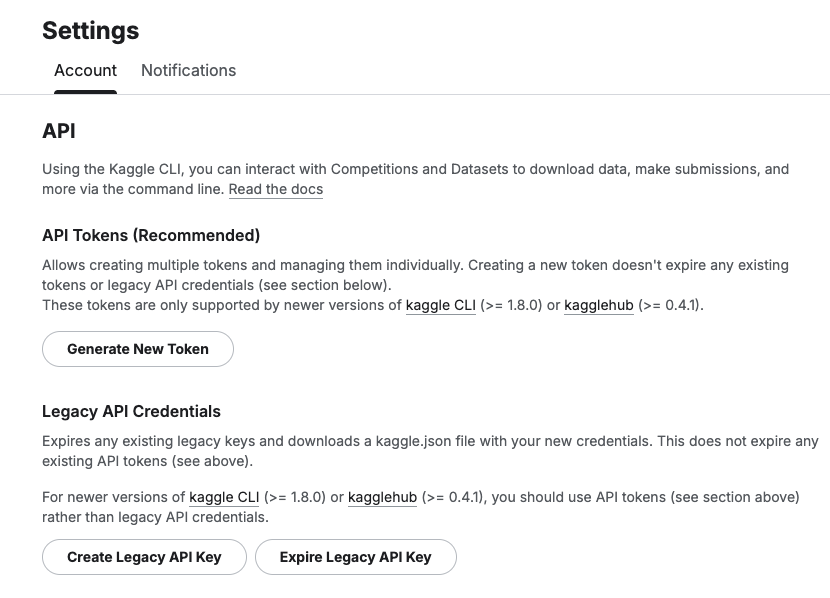The image size is (830, 598).
Task: Click the API section heading
Action: click(x=59, y=131)
